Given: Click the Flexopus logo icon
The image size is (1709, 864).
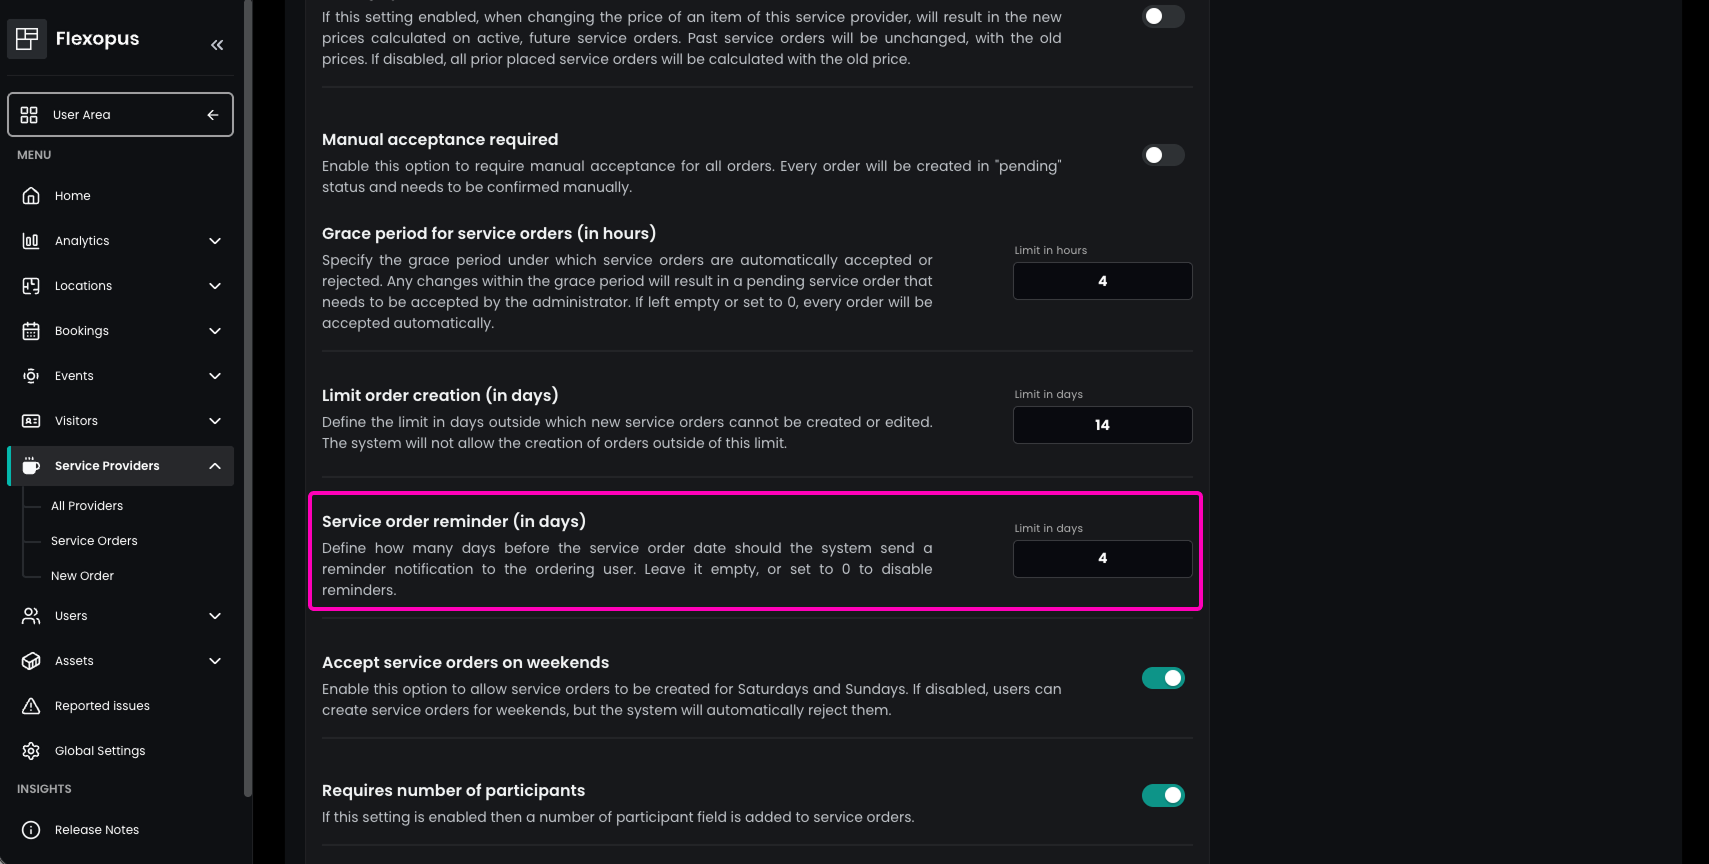Looking at the screenshot, I should [x=27, y=39].
